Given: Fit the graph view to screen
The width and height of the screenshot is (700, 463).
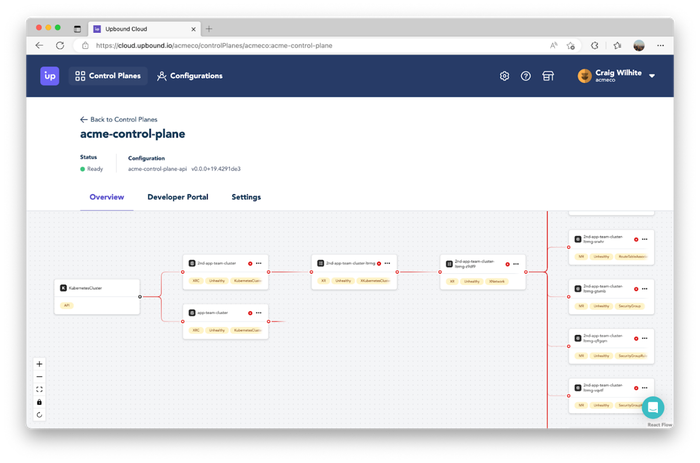Looking at the screenshot, I should click(39, 389).
